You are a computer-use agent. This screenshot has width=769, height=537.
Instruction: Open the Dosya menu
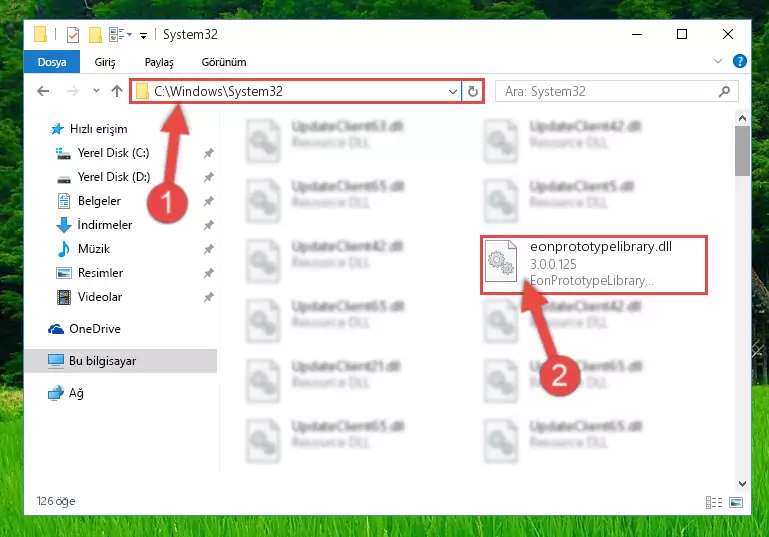(x=52, y=62)
